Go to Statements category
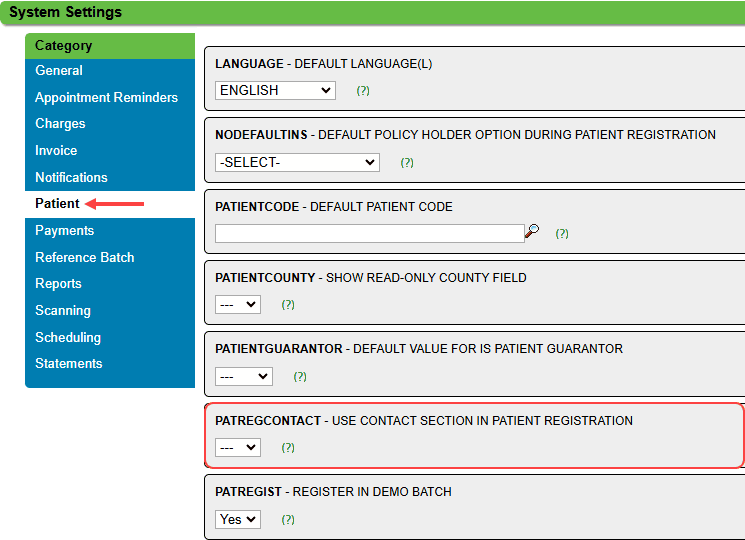Image resolution: width=745 pixels, height=540 pixels. 69,364
